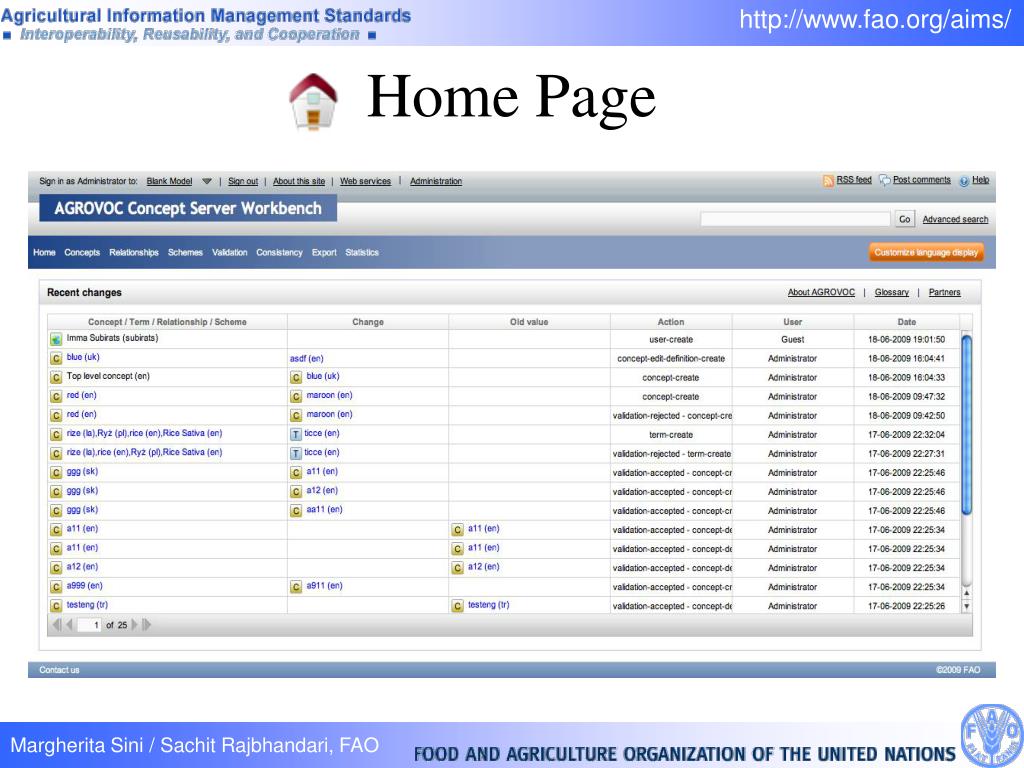Click the Help question mark icon
1024x768 pixels.
coord(964,182)
